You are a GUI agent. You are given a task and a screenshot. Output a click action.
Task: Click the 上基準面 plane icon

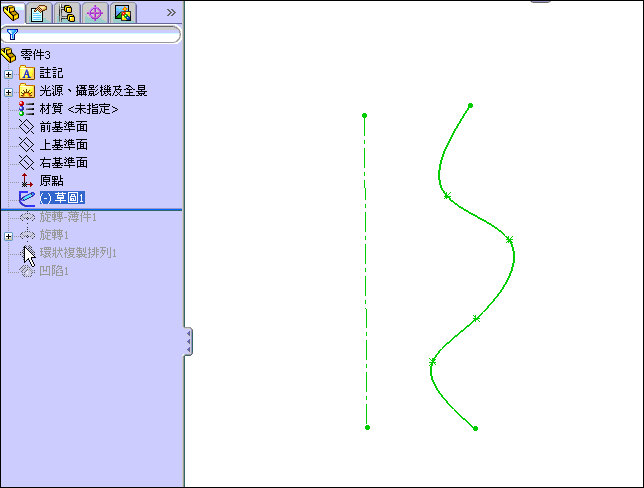pos(27,145)
